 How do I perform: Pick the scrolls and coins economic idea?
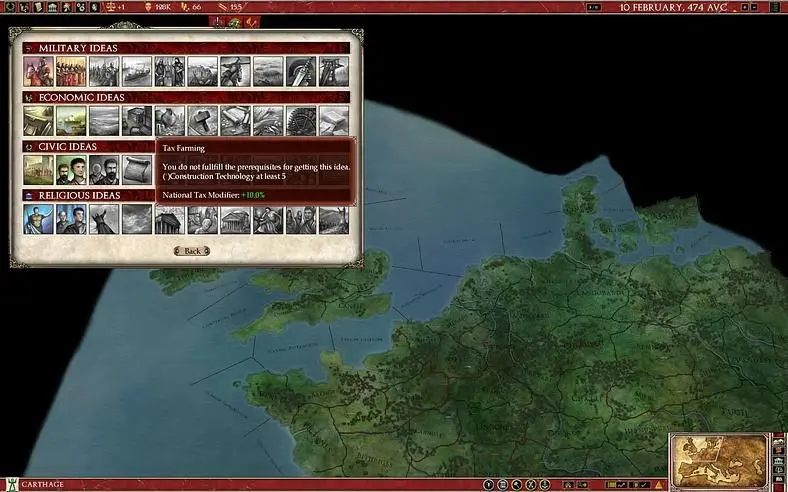click(235, 121)
